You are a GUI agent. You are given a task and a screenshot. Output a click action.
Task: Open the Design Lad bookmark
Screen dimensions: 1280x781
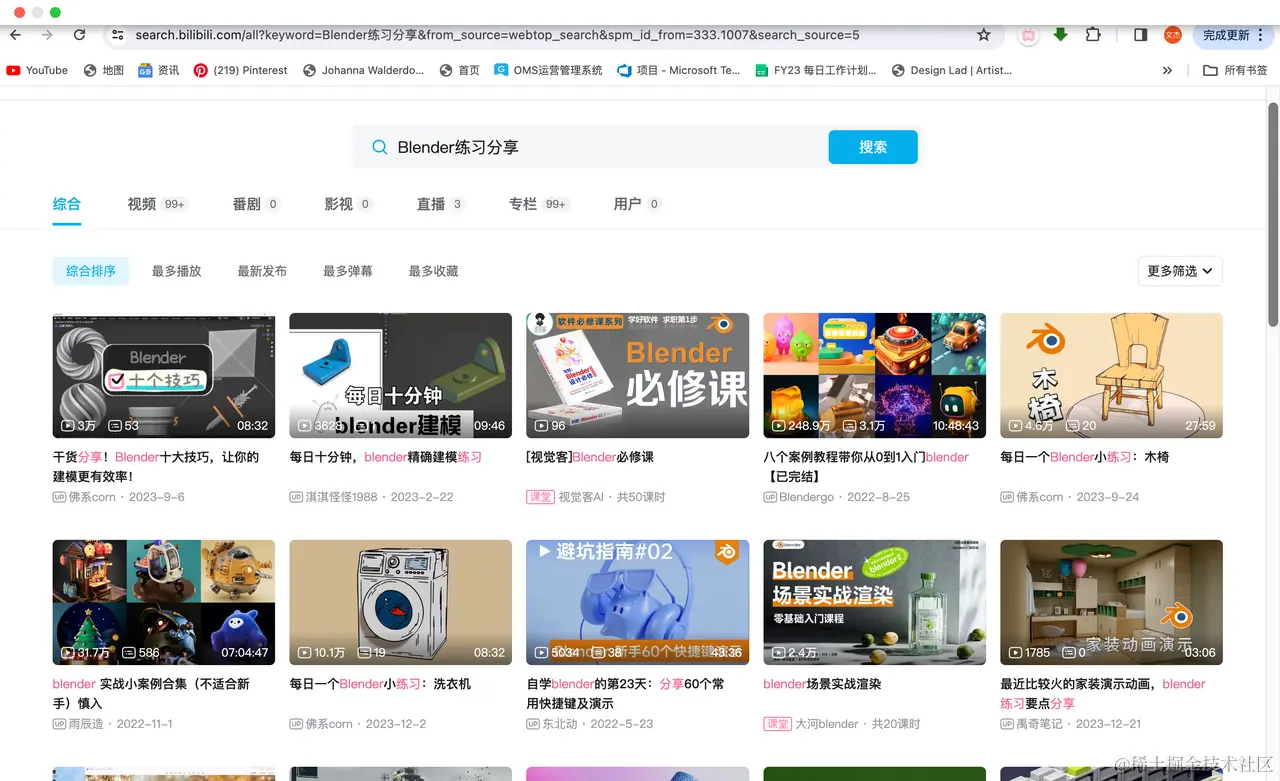[952, 70]
